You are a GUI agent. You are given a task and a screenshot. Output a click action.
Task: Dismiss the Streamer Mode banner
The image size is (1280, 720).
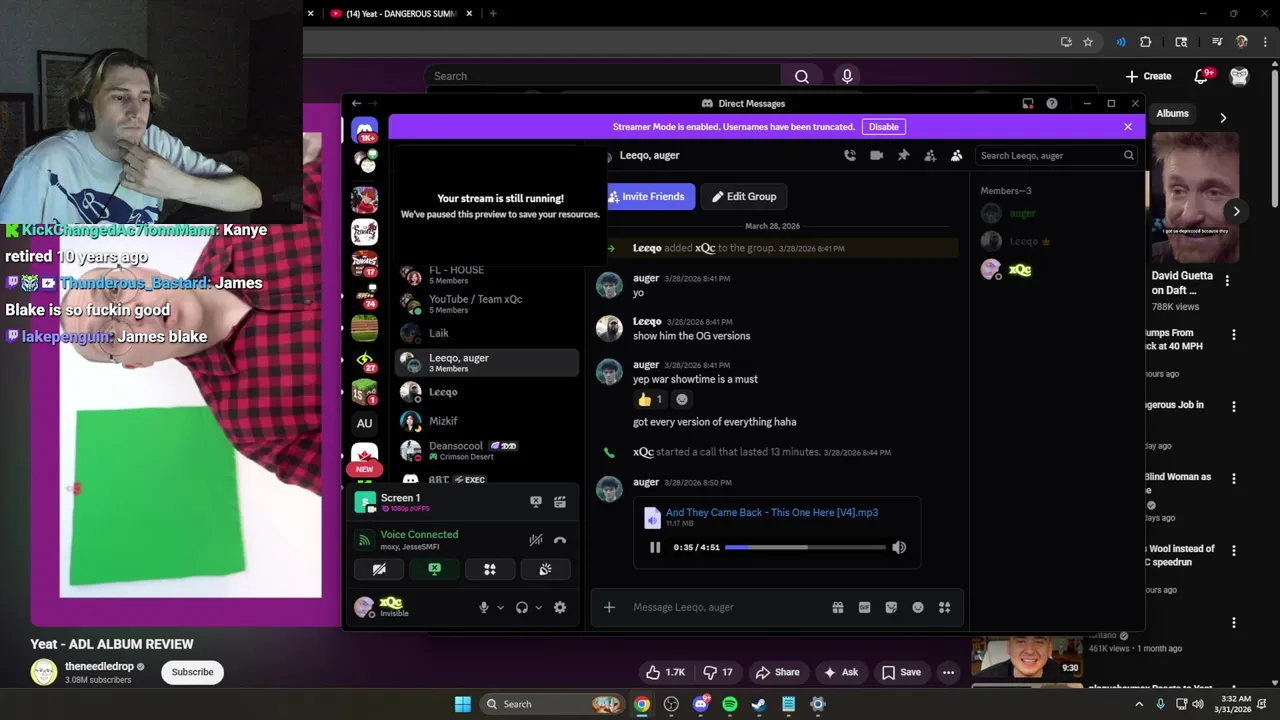click(x=1128, y=127)
